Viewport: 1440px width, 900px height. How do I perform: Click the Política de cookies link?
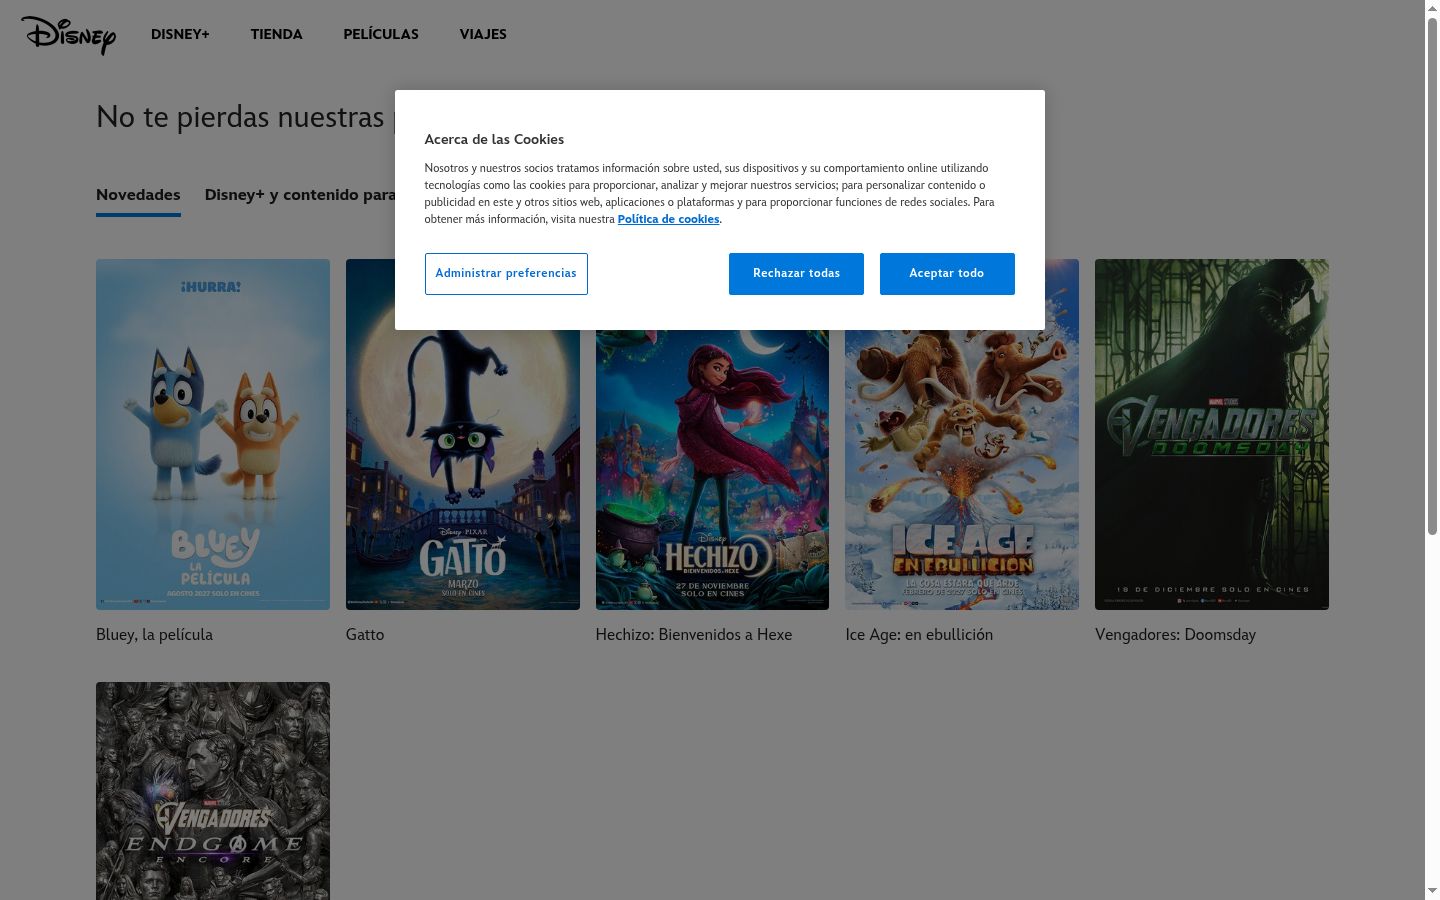point(668,219)
